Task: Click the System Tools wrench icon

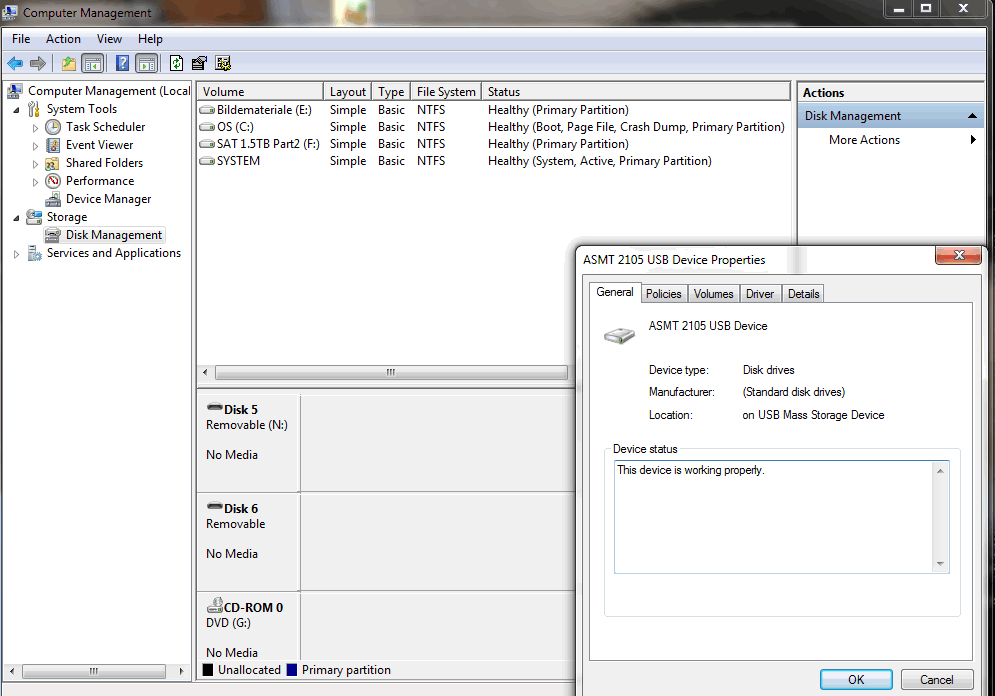Action: coord(34,109)
